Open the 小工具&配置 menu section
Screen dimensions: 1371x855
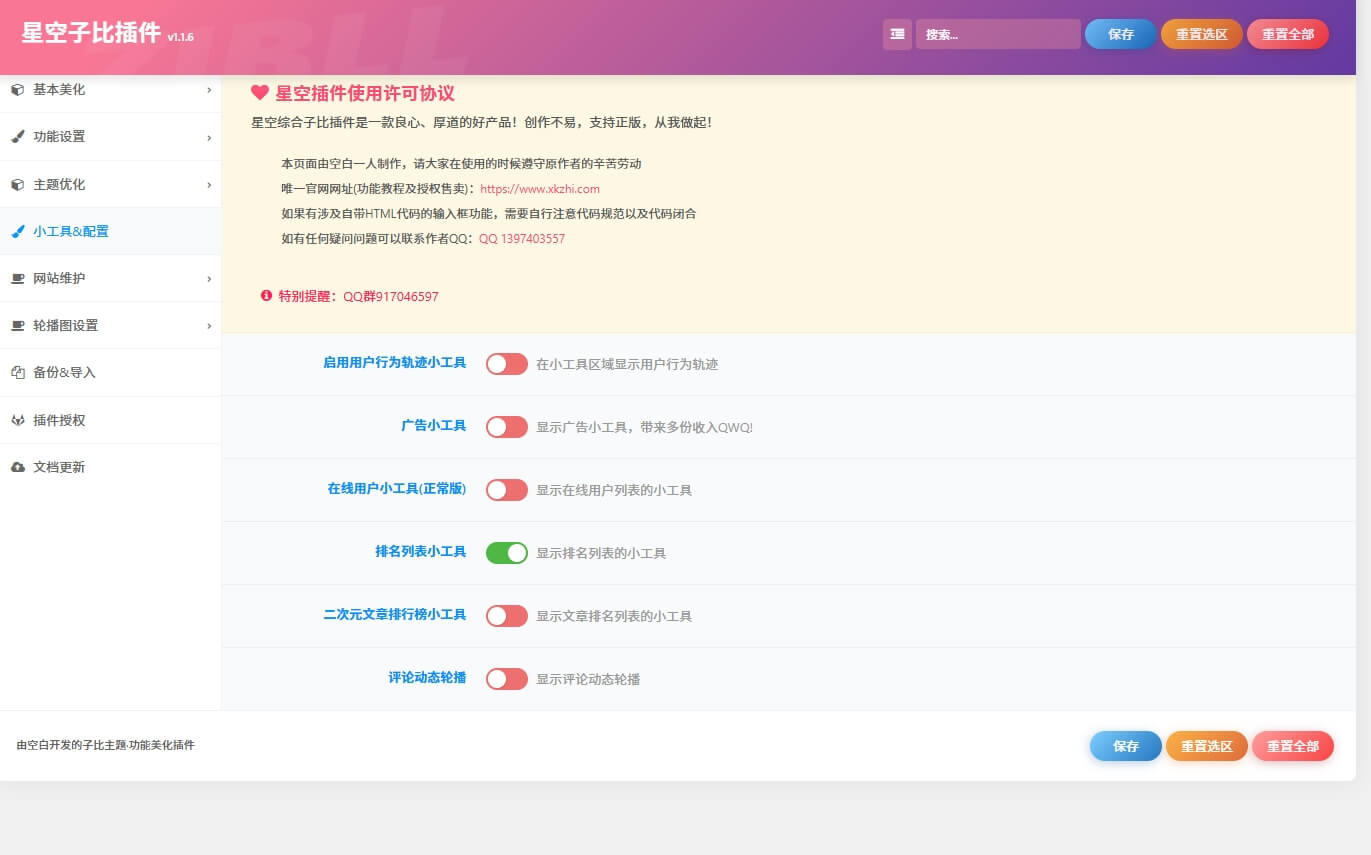tap(71, 231)
